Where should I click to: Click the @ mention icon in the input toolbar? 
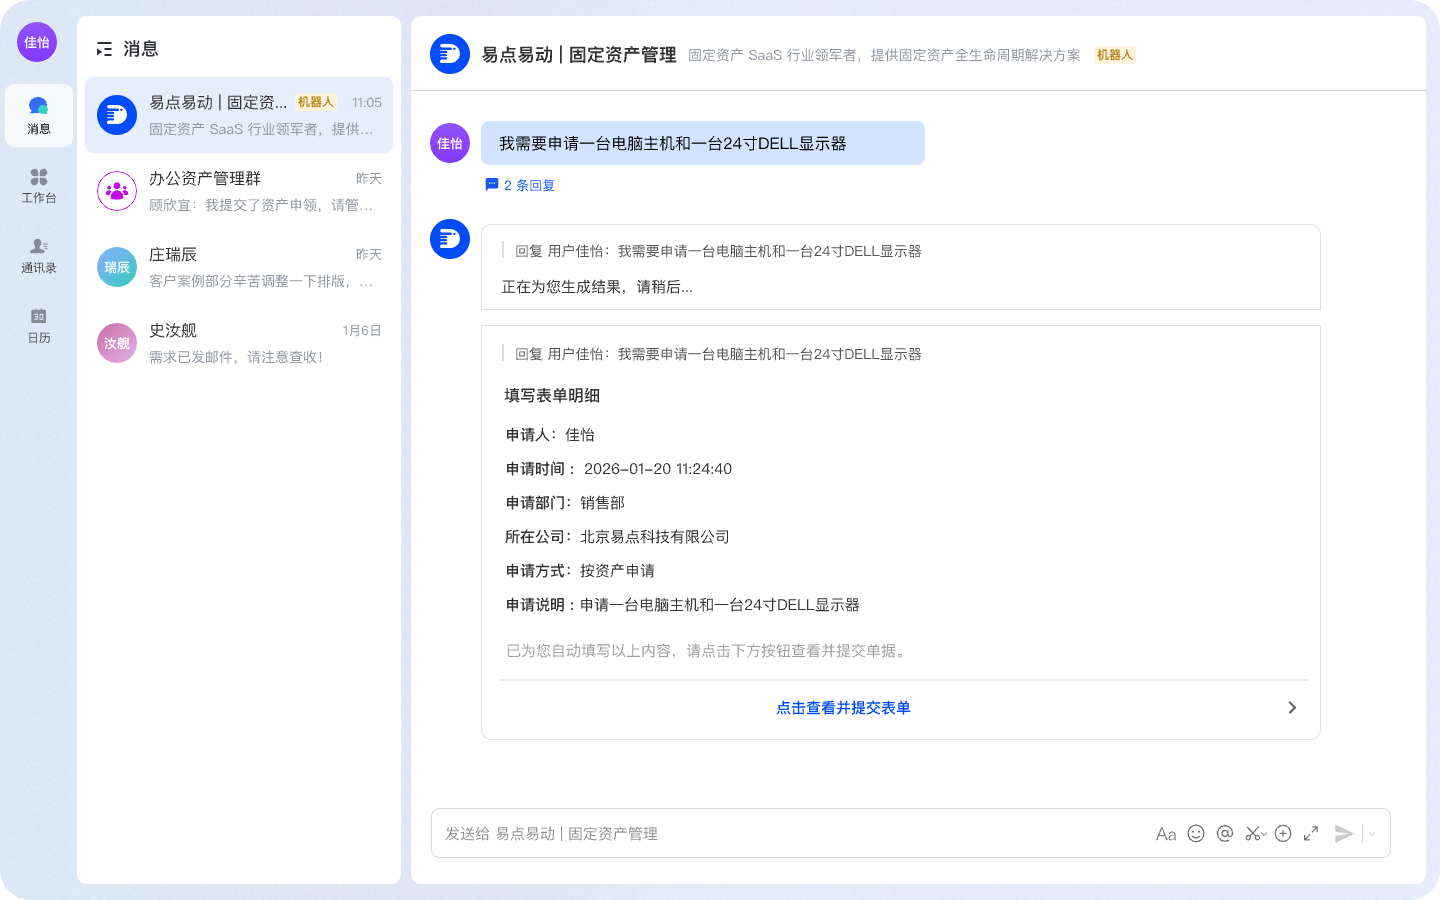click(1225, 833)
